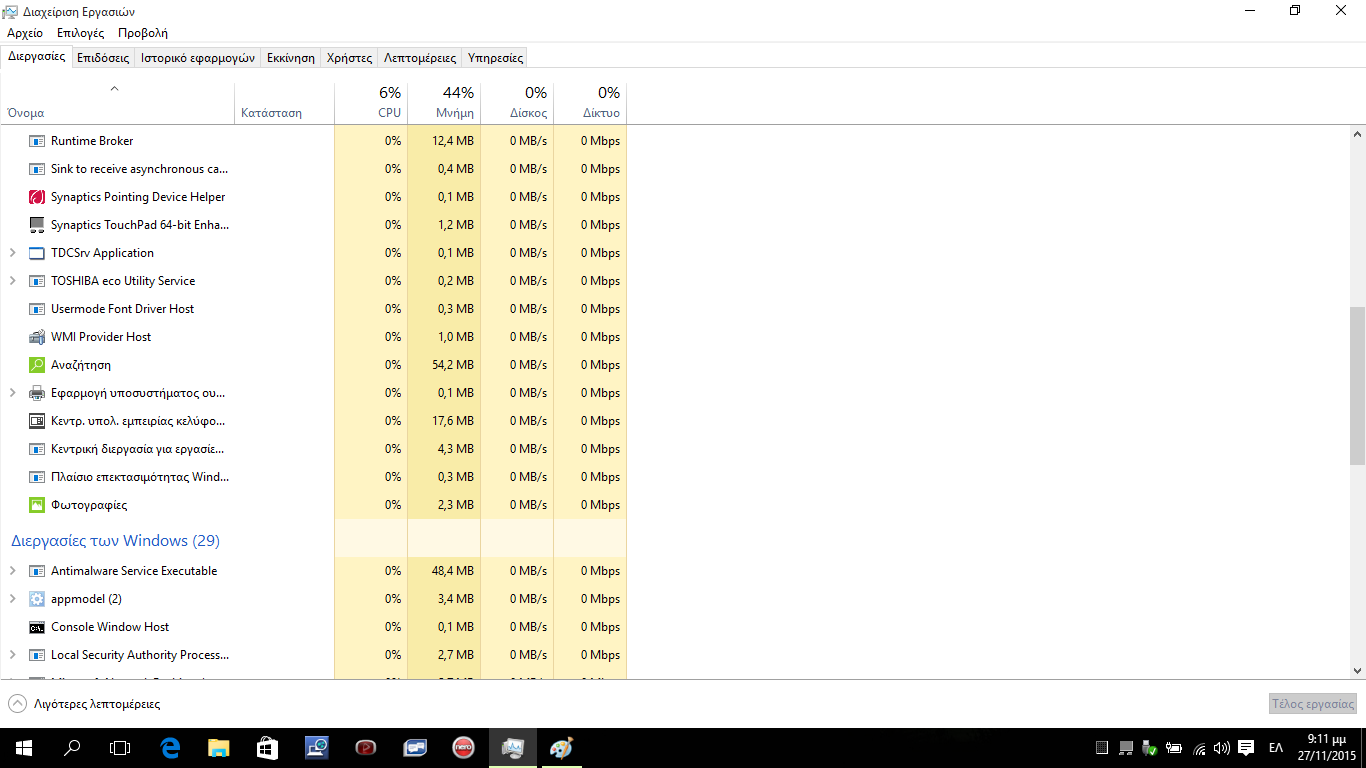Click the volume speaker tray icon
The width and height of the screenshot is (1366, 768).
(1221, 748)
